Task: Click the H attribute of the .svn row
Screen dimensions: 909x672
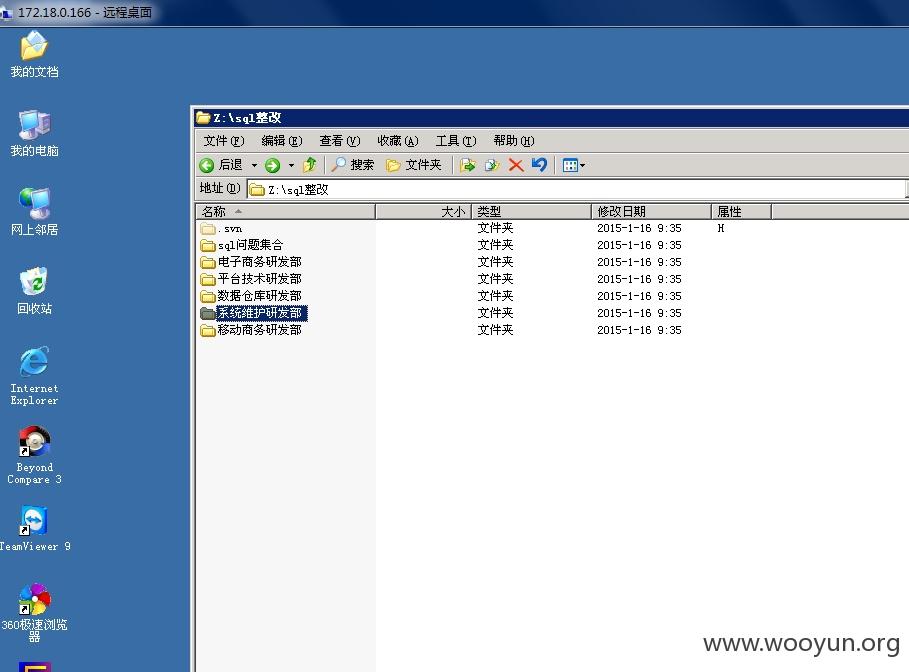Action: 721,228
